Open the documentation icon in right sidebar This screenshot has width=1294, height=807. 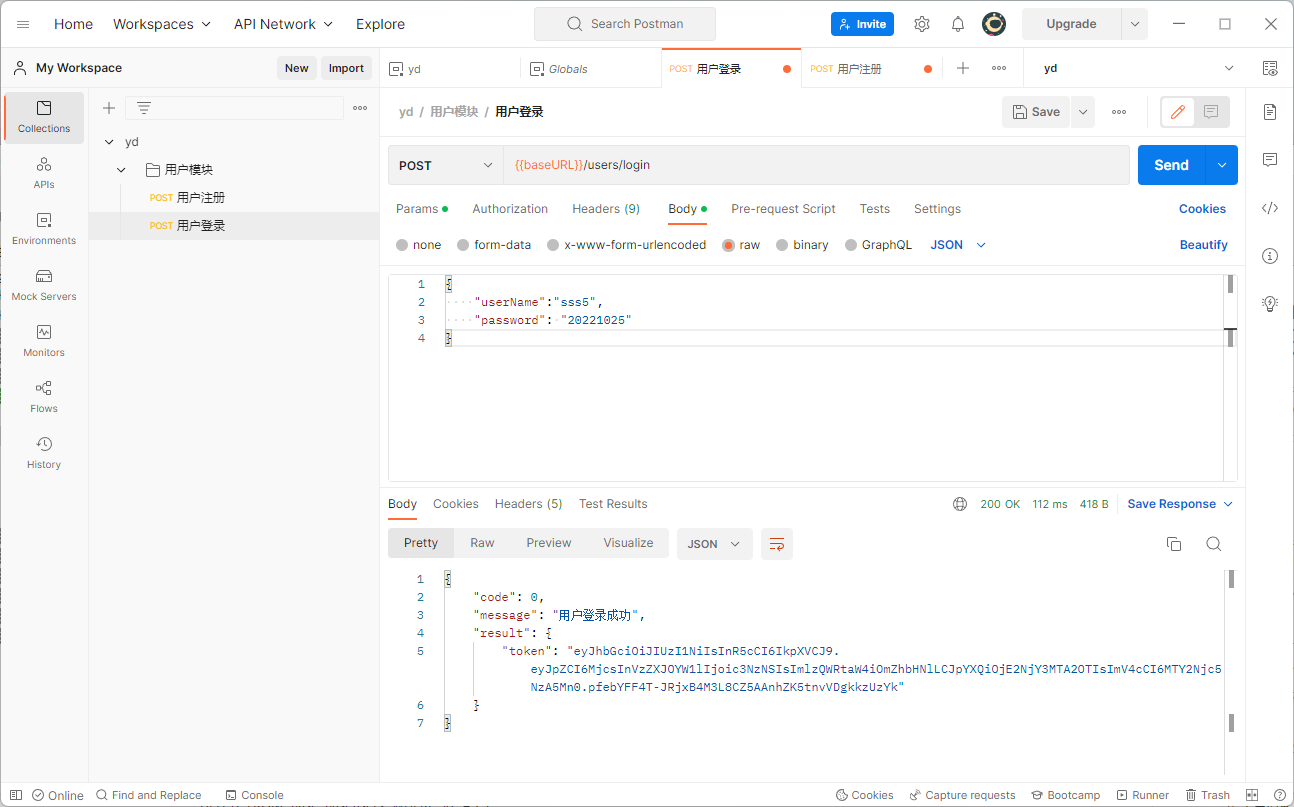coord(1270,112)
